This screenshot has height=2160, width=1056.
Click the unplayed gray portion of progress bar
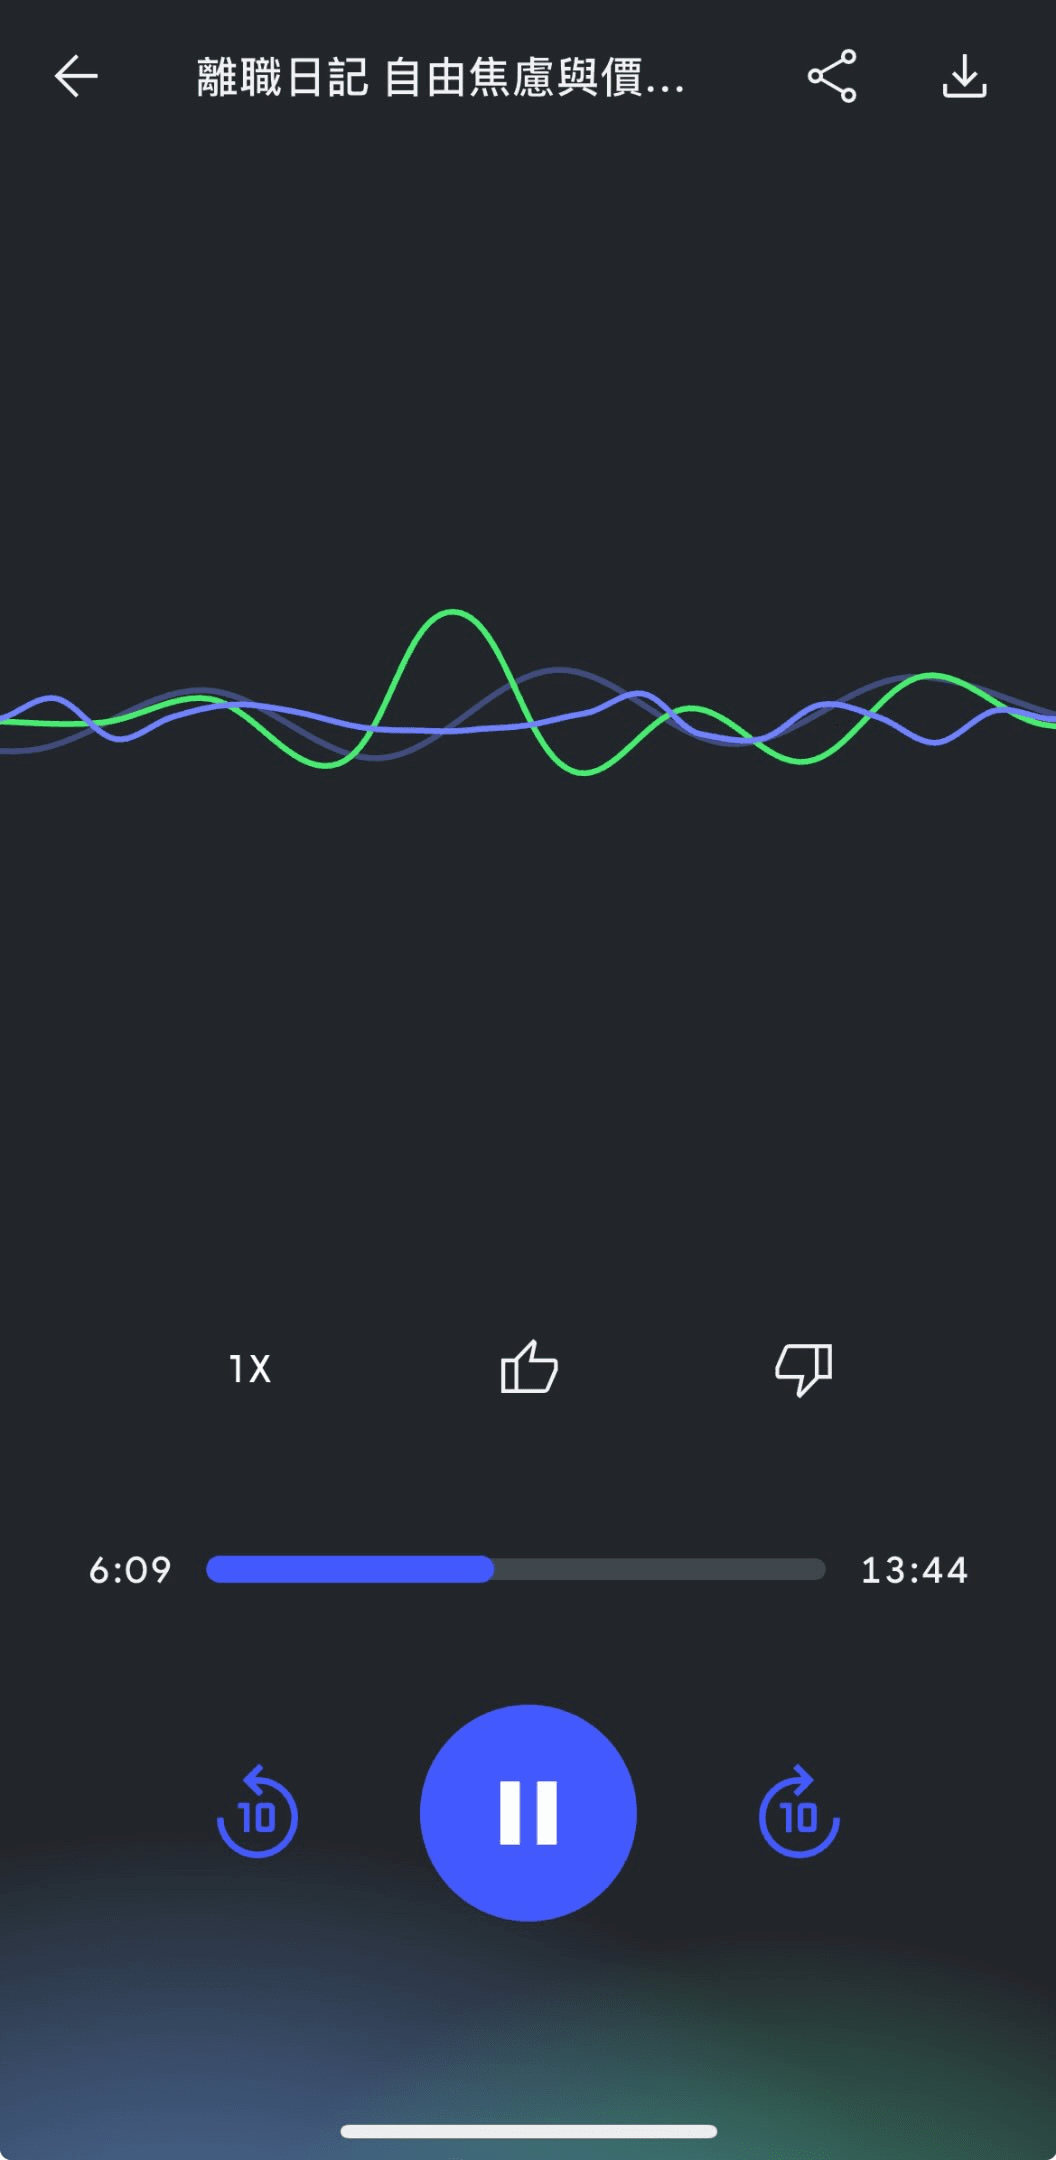pyautogui.click(x=660, y=1569)
